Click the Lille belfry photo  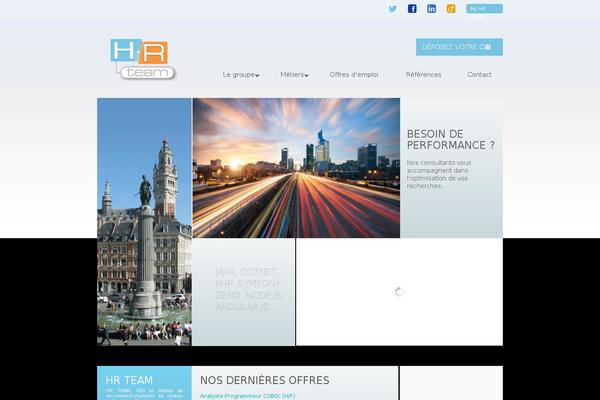tap(144, 222)
